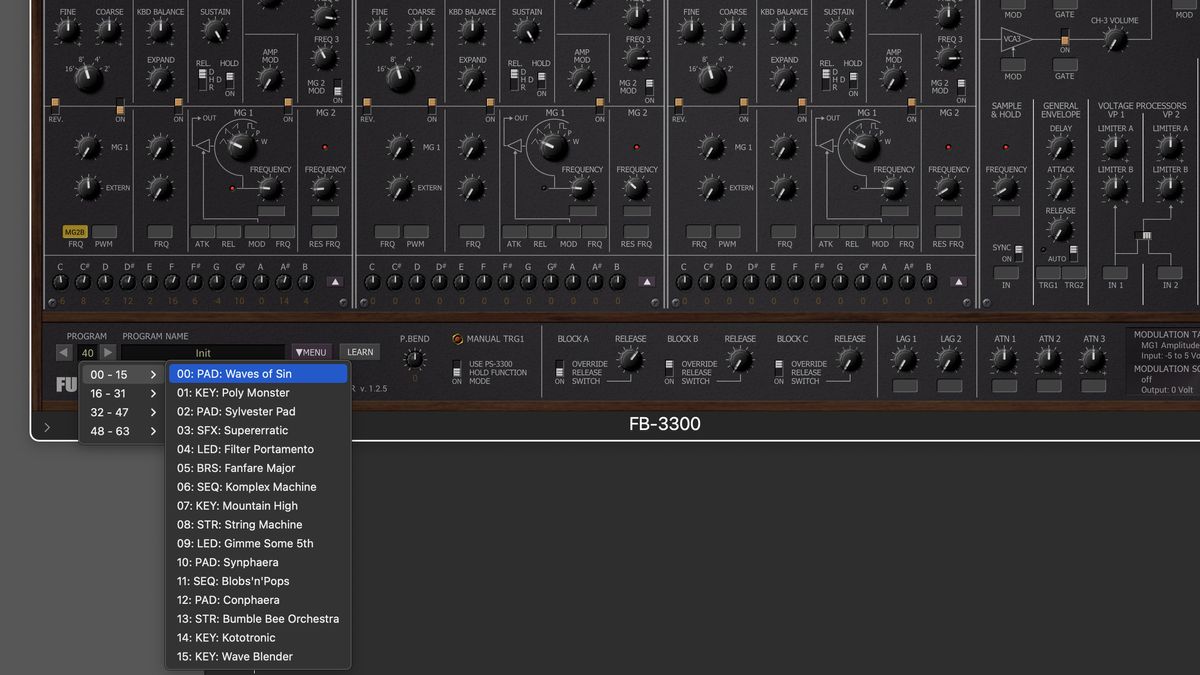1200x675 pixels.
Task: Toggle the General Envelope AUTO switch
Action: (1074, 252)
